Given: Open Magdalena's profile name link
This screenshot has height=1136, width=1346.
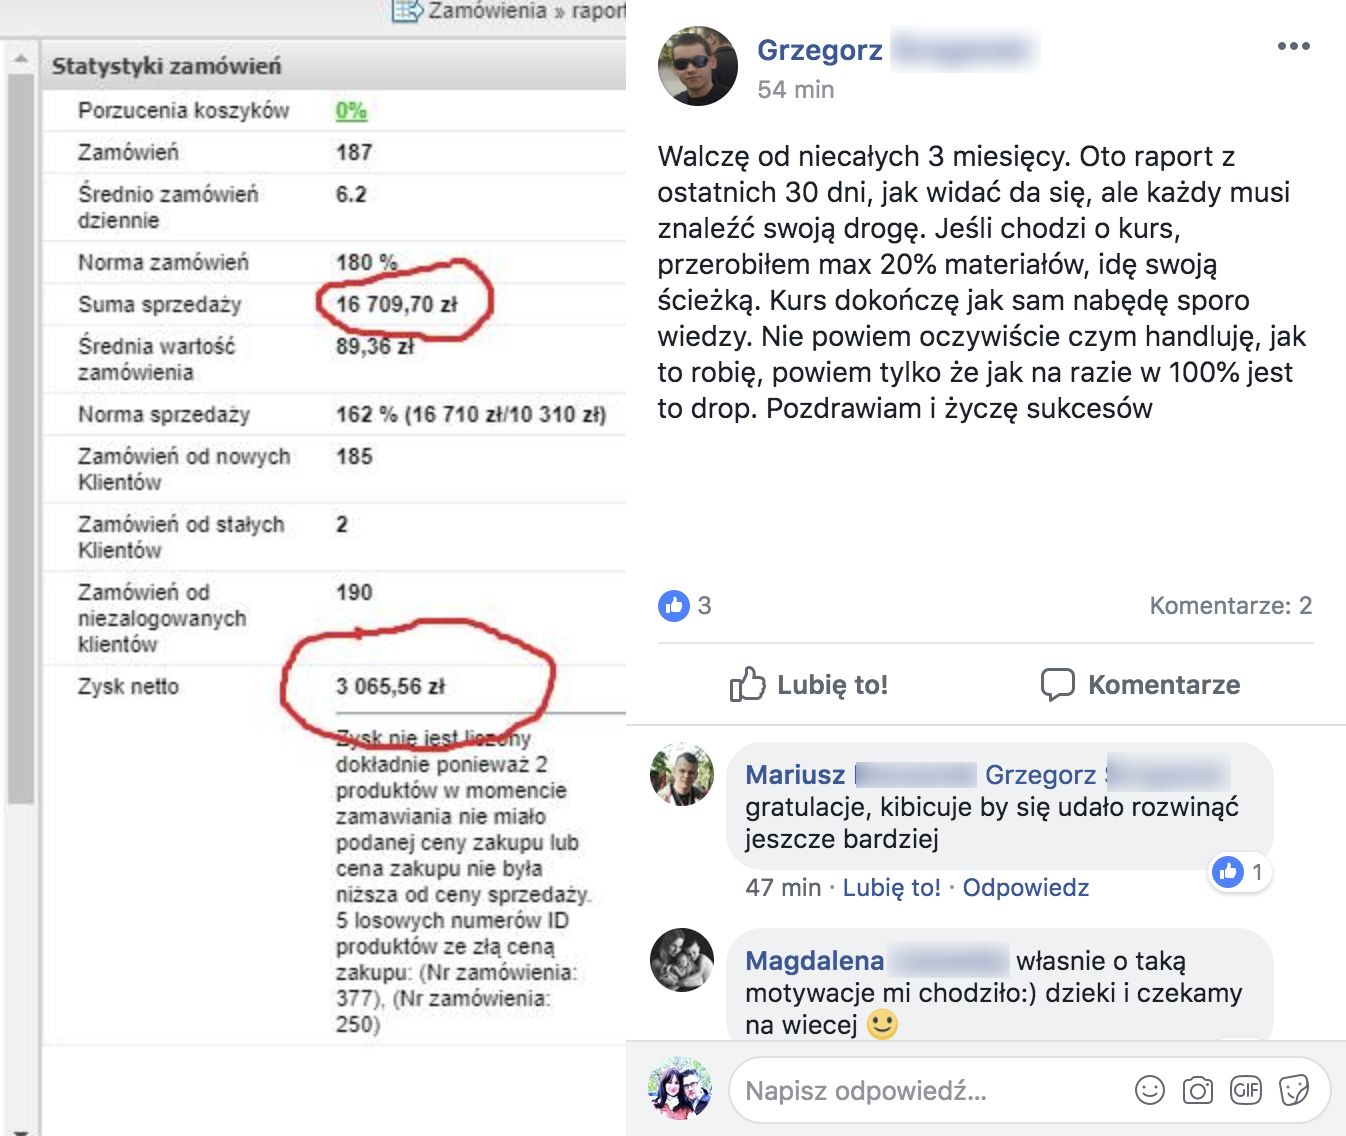Looking at the screenshot, I should tap(815, 961).
